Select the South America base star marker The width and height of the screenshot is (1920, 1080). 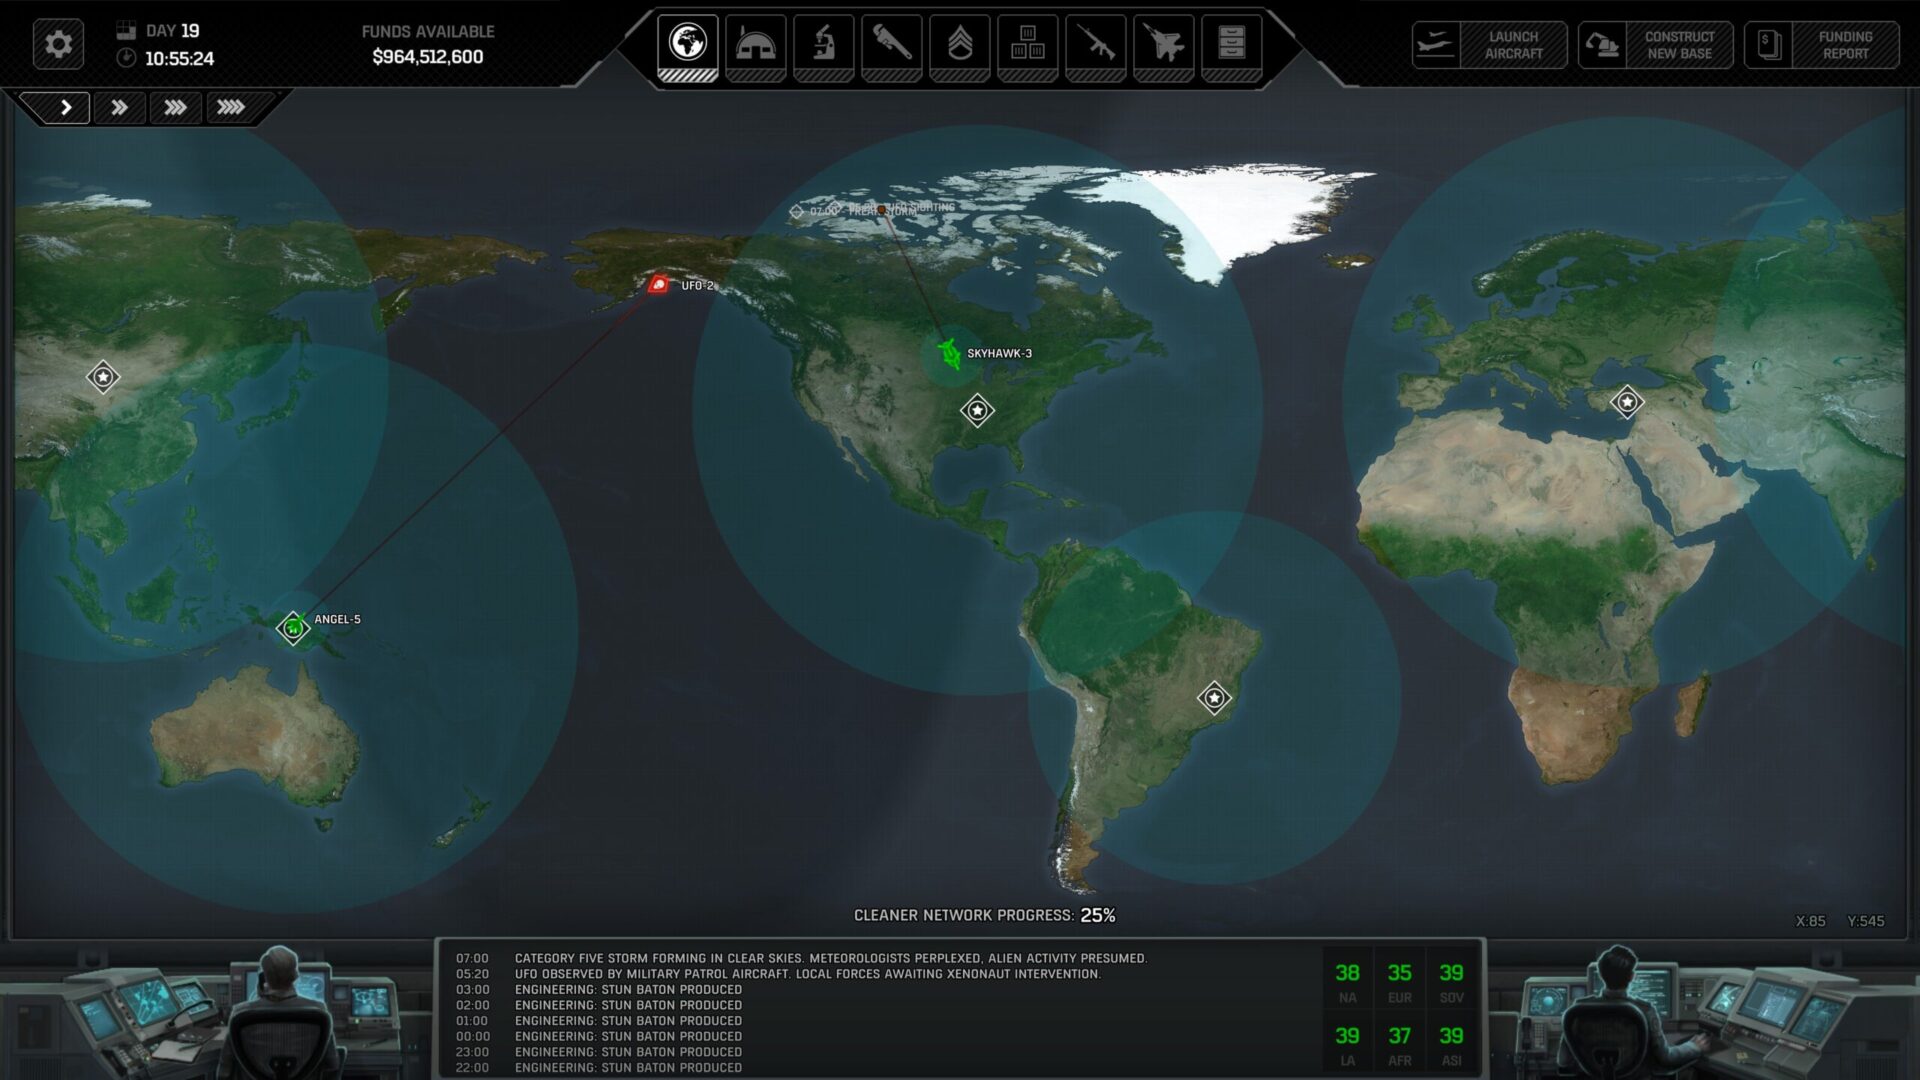tap(1214, 697)
